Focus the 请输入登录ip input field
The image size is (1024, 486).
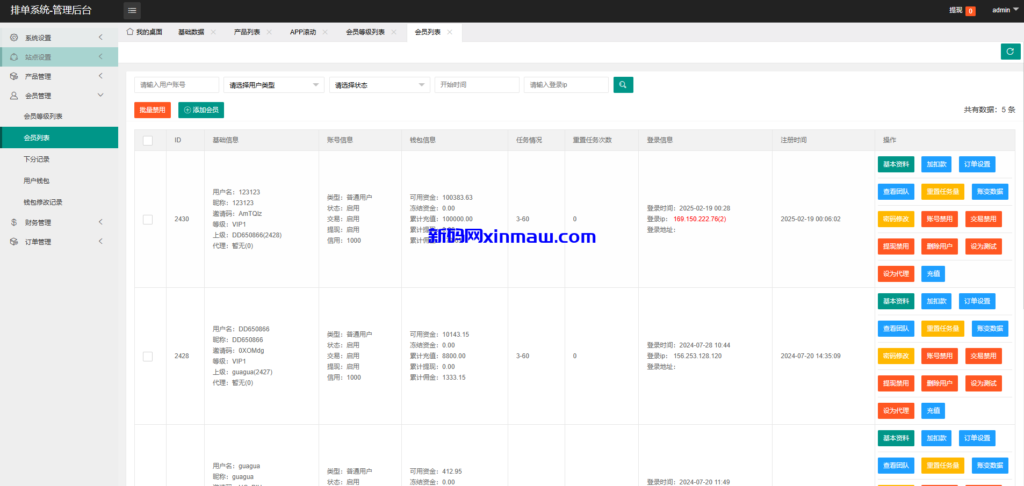coord(566,85)
